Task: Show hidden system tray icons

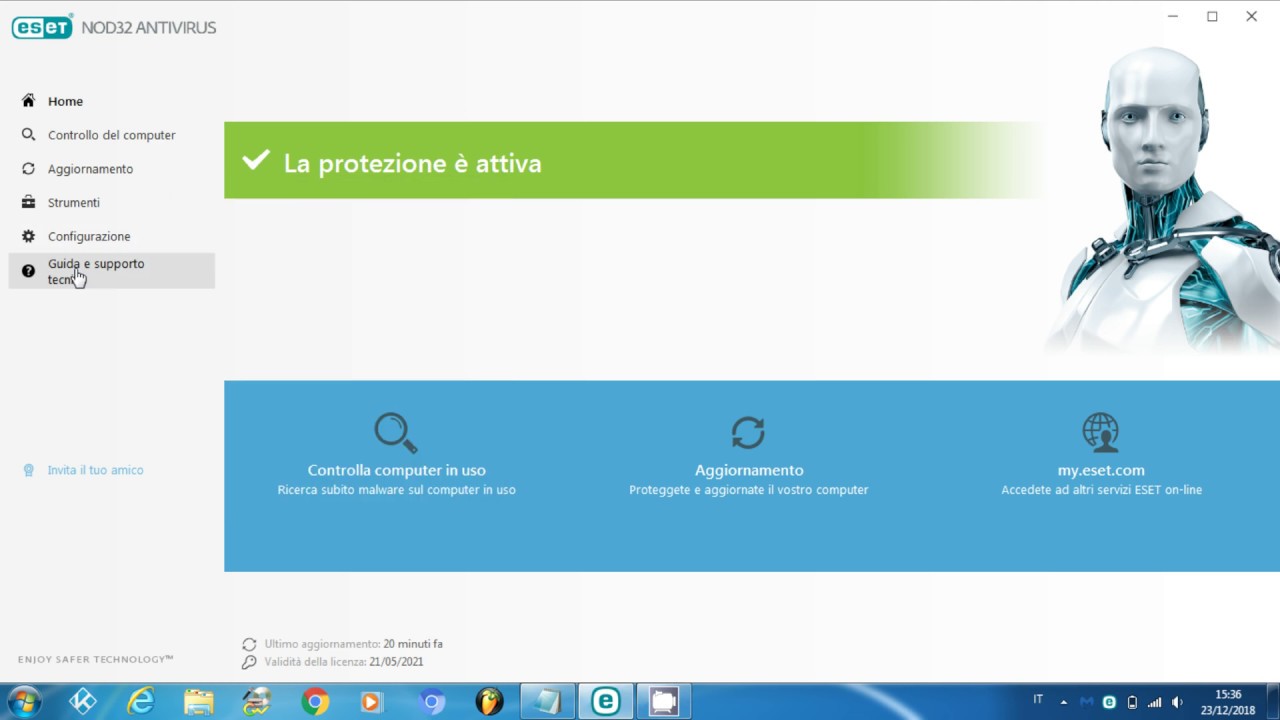Action: (x=1063, y=702)
